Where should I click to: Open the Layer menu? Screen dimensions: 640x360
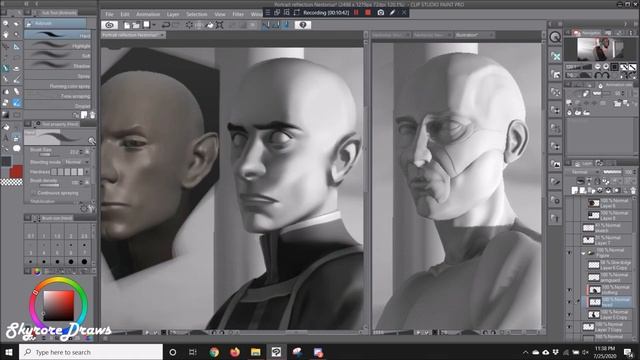click(x=173, y=14)
